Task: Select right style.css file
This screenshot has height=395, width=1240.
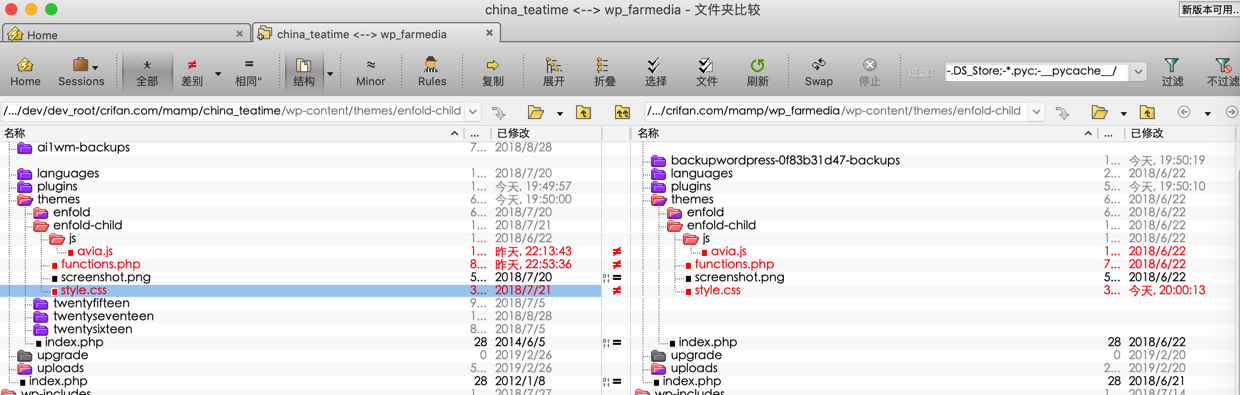Action: pyautogui.click(x=717, y=290)
